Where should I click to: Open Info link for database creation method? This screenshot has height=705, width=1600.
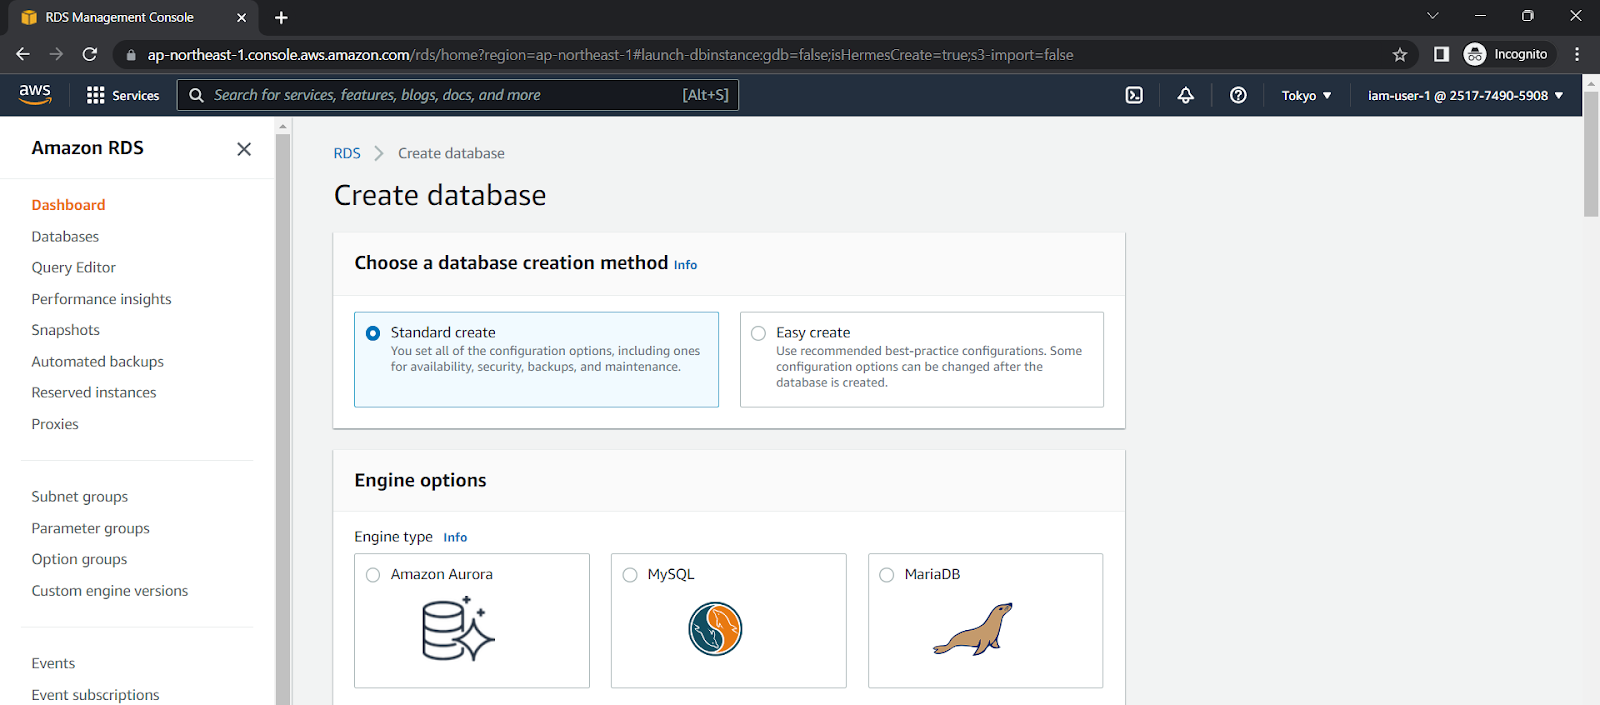tap(685, 265)
